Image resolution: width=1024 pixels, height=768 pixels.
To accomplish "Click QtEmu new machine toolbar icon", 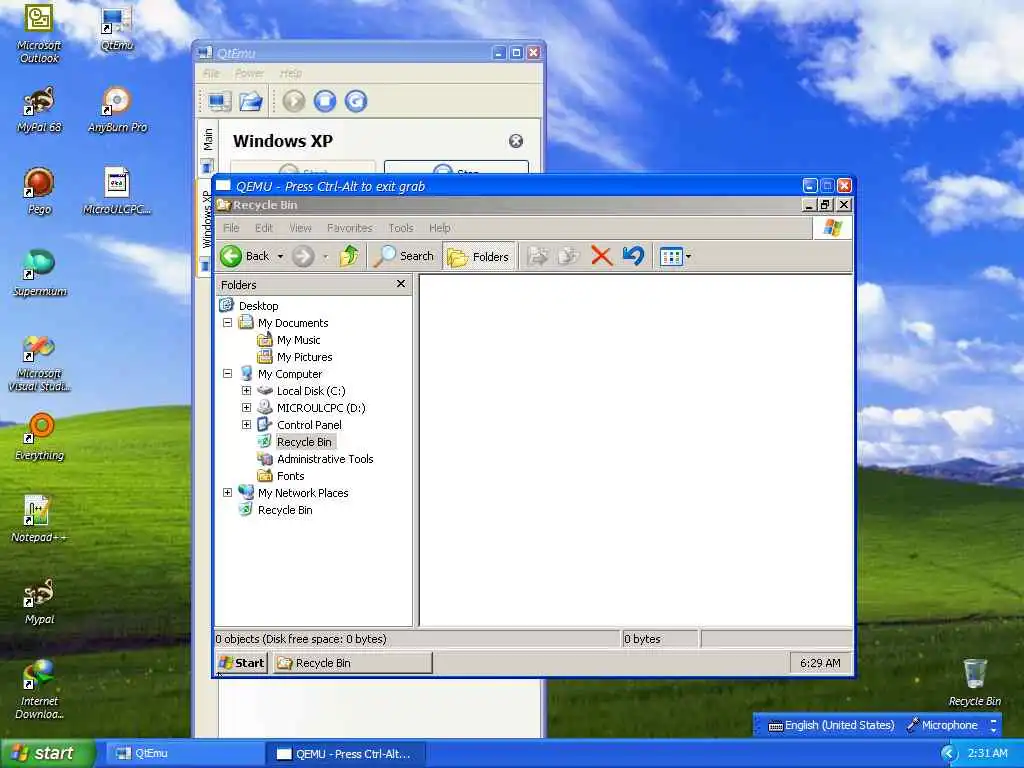I will point(219,101).
